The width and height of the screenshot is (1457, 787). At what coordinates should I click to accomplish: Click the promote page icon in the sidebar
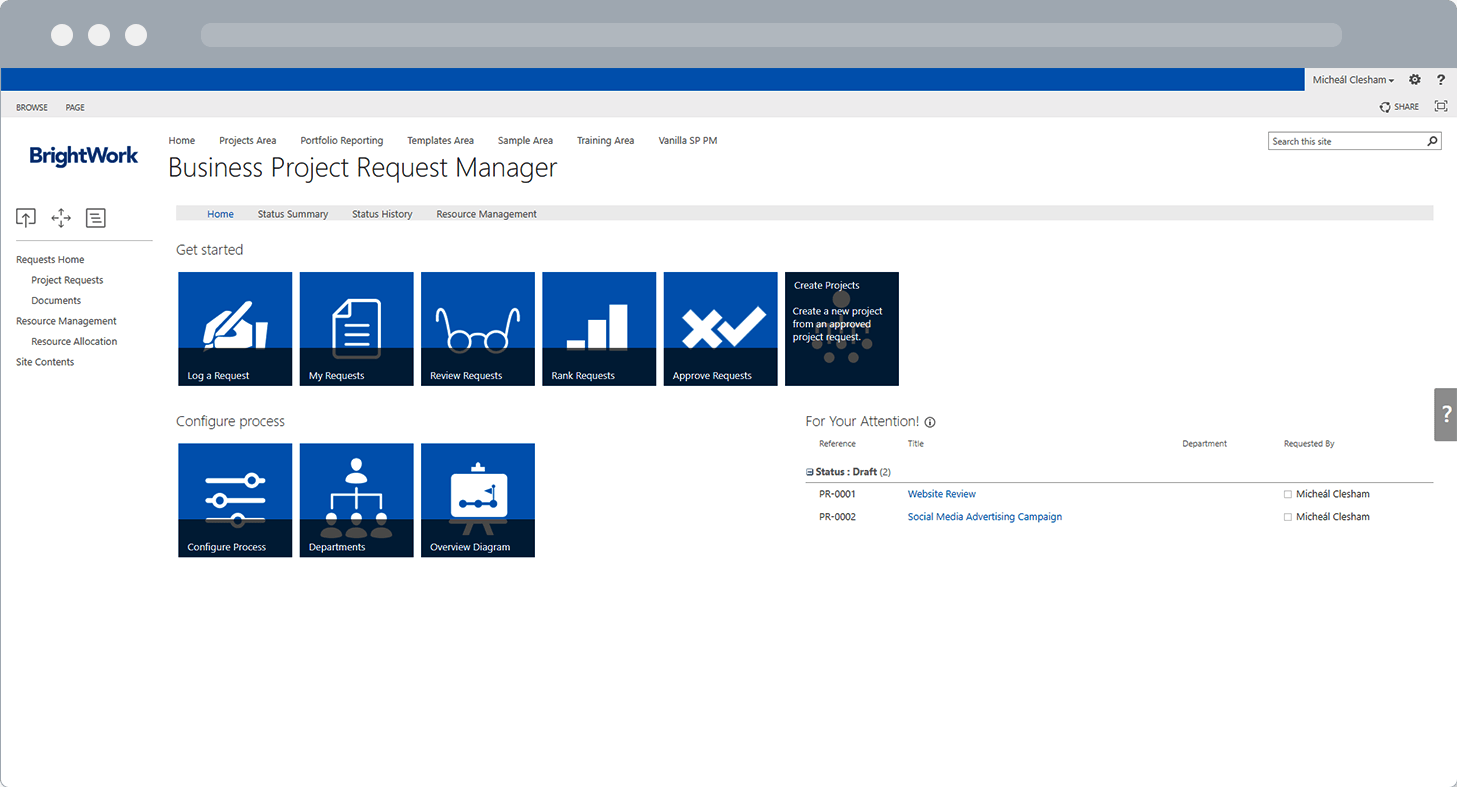(26, 217)
